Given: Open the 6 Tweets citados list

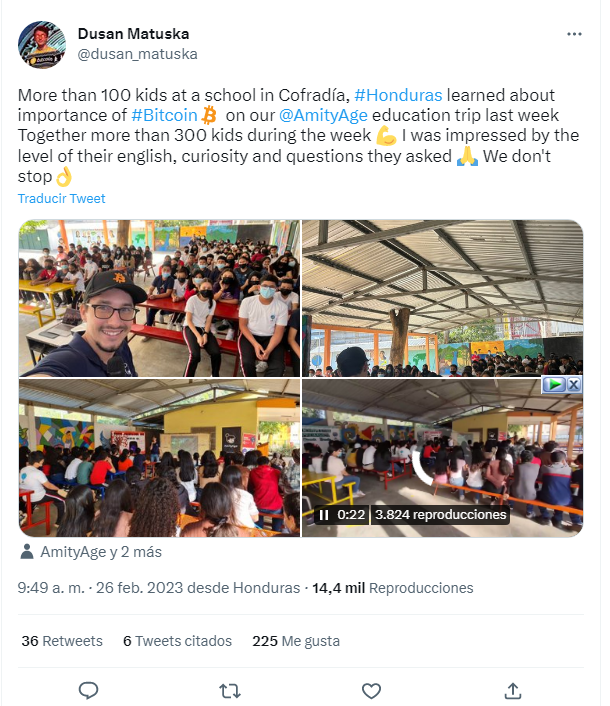Looking at the screenshot, I should 177,641.
